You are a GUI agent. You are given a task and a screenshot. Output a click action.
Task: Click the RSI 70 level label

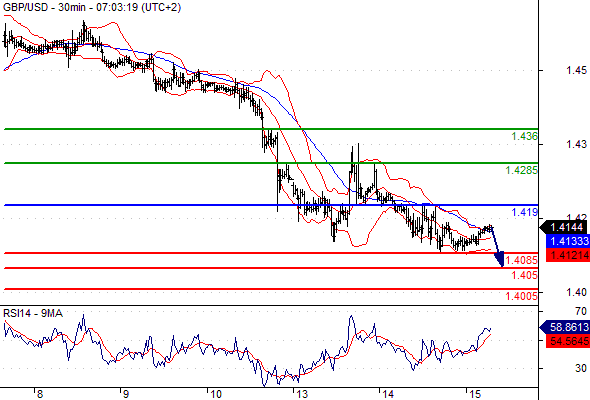pos(581,311)
